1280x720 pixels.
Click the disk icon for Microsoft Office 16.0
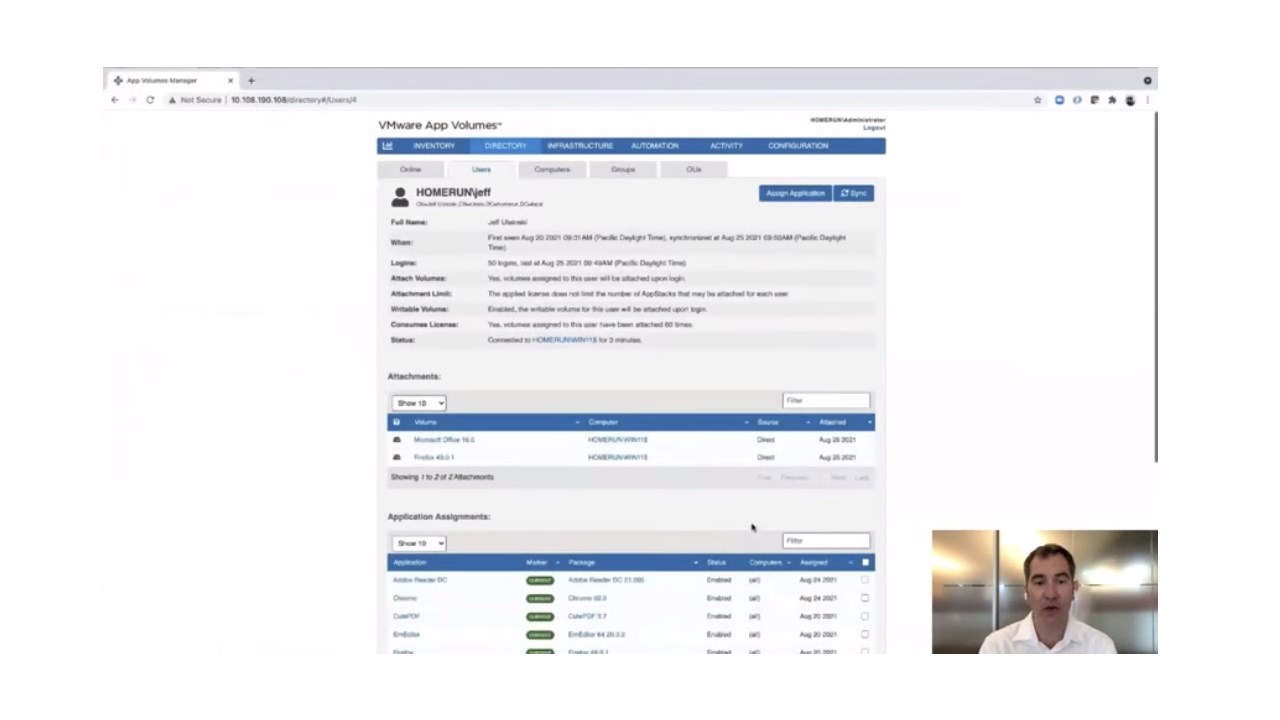397,440
